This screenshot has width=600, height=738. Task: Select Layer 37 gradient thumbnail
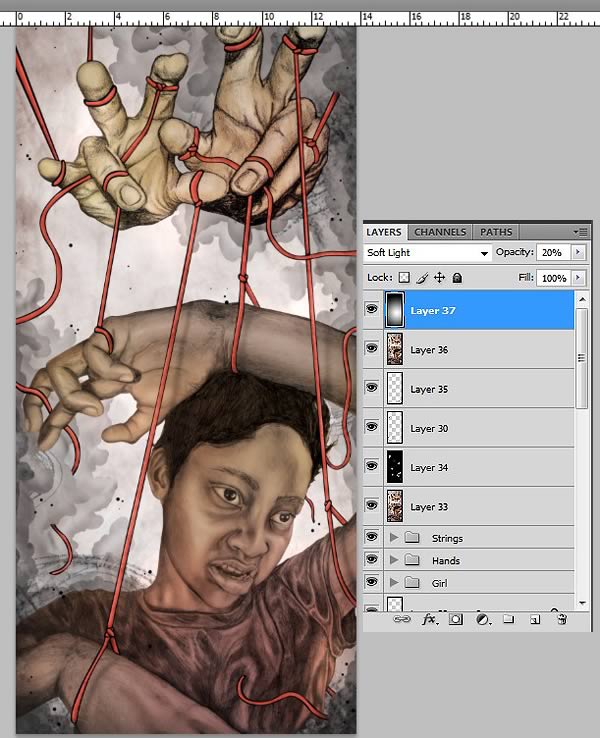(x=395, y=310)
